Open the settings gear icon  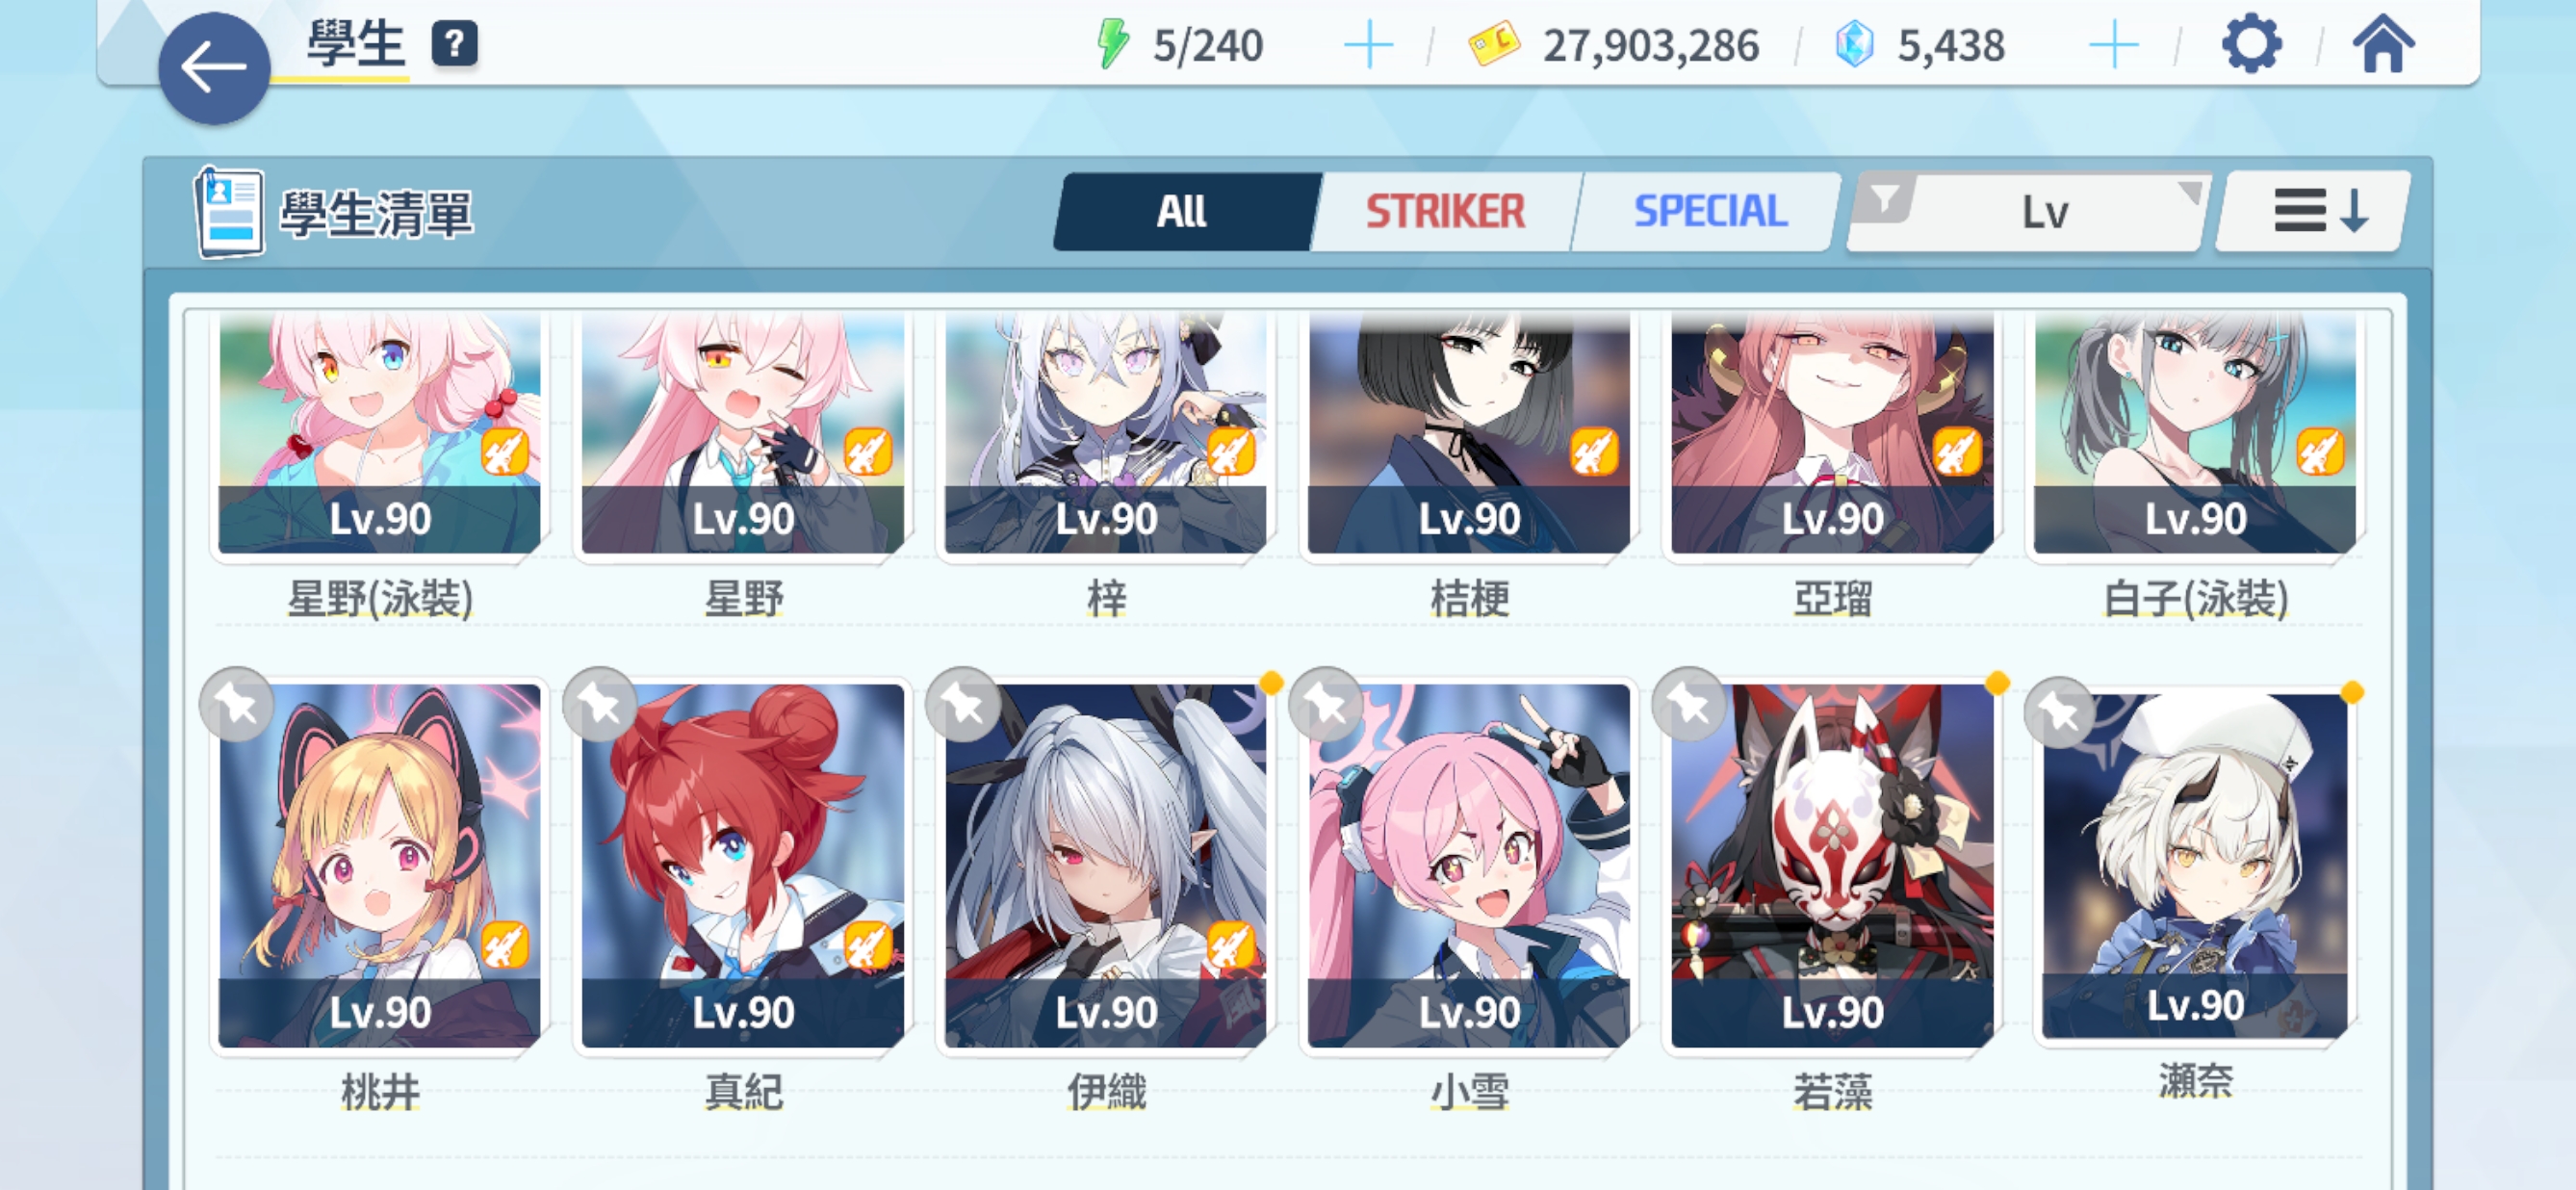click(2251, 45)
